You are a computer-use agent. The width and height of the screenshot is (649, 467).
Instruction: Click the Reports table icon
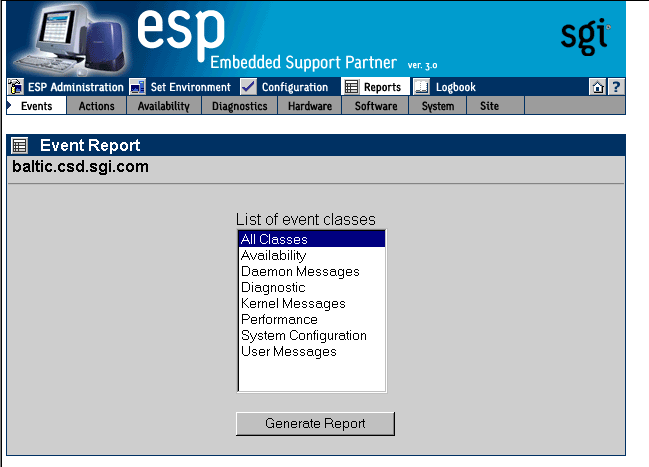(x=351, y=87)
